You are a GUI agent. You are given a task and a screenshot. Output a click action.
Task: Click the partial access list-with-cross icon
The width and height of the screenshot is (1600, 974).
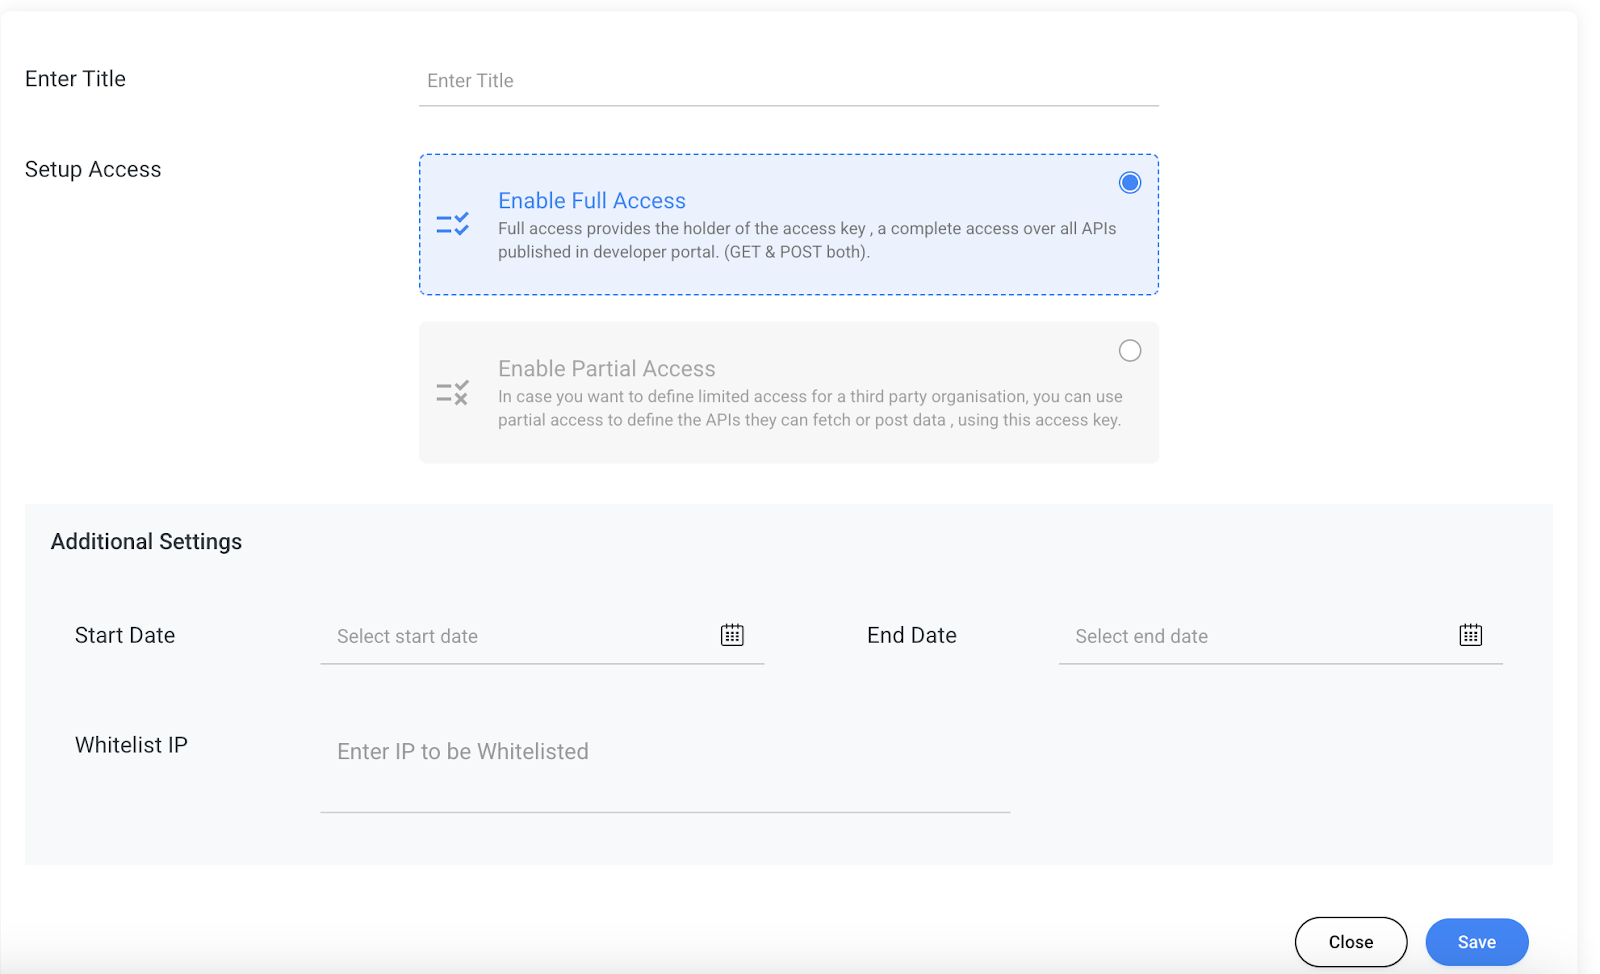point(453,393)
